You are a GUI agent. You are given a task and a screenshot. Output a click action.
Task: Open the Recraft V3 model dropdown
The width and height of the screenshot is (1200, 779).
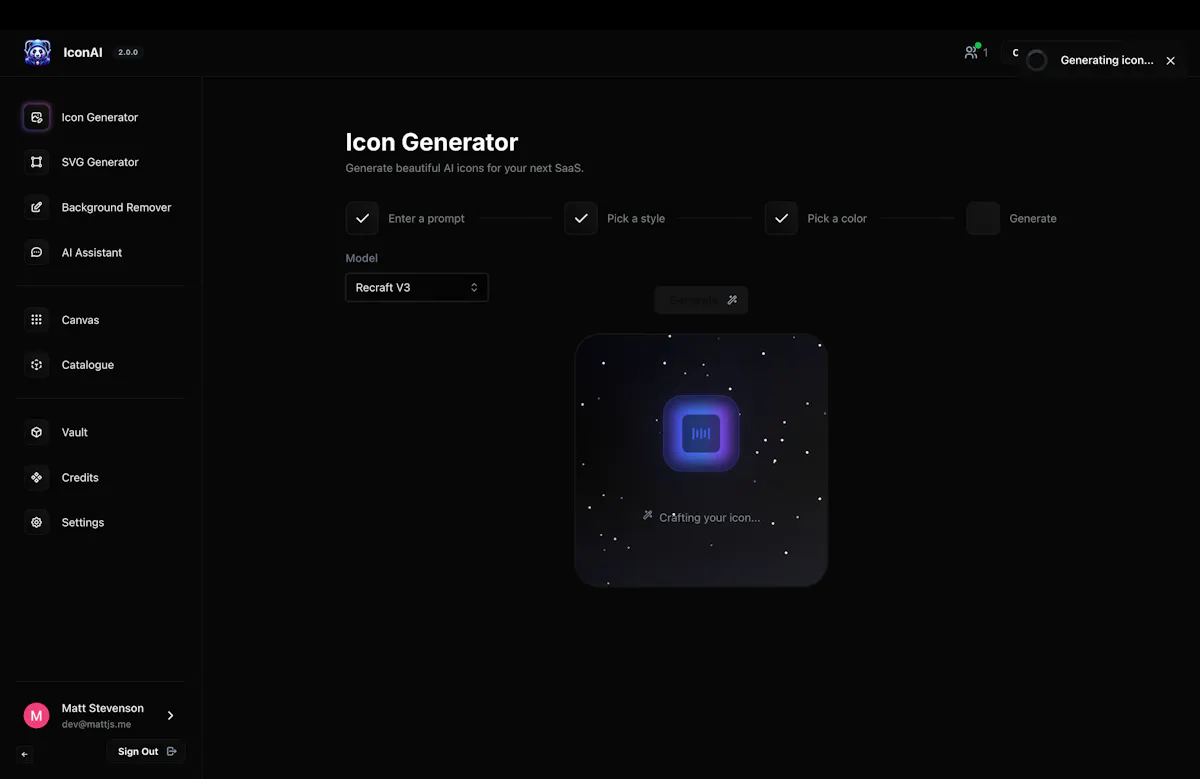tap(417, 287)
